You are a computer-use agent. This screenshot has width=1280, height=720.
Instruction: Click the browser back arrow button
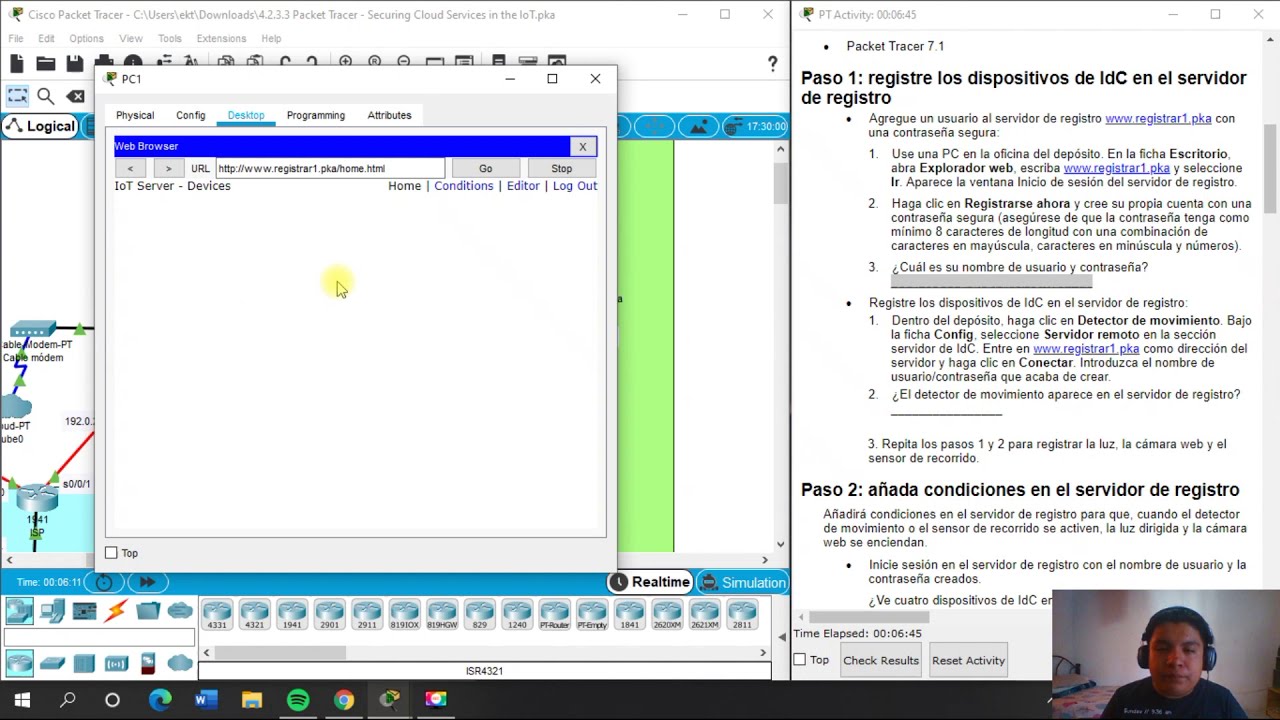[x=130, y=168]
